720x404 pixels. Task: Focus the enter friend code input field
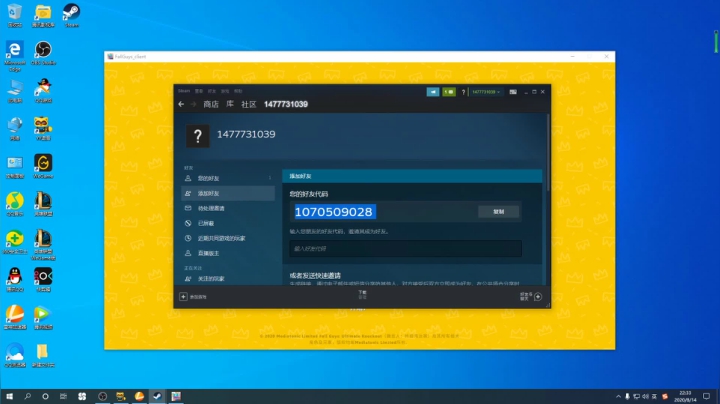405,248
